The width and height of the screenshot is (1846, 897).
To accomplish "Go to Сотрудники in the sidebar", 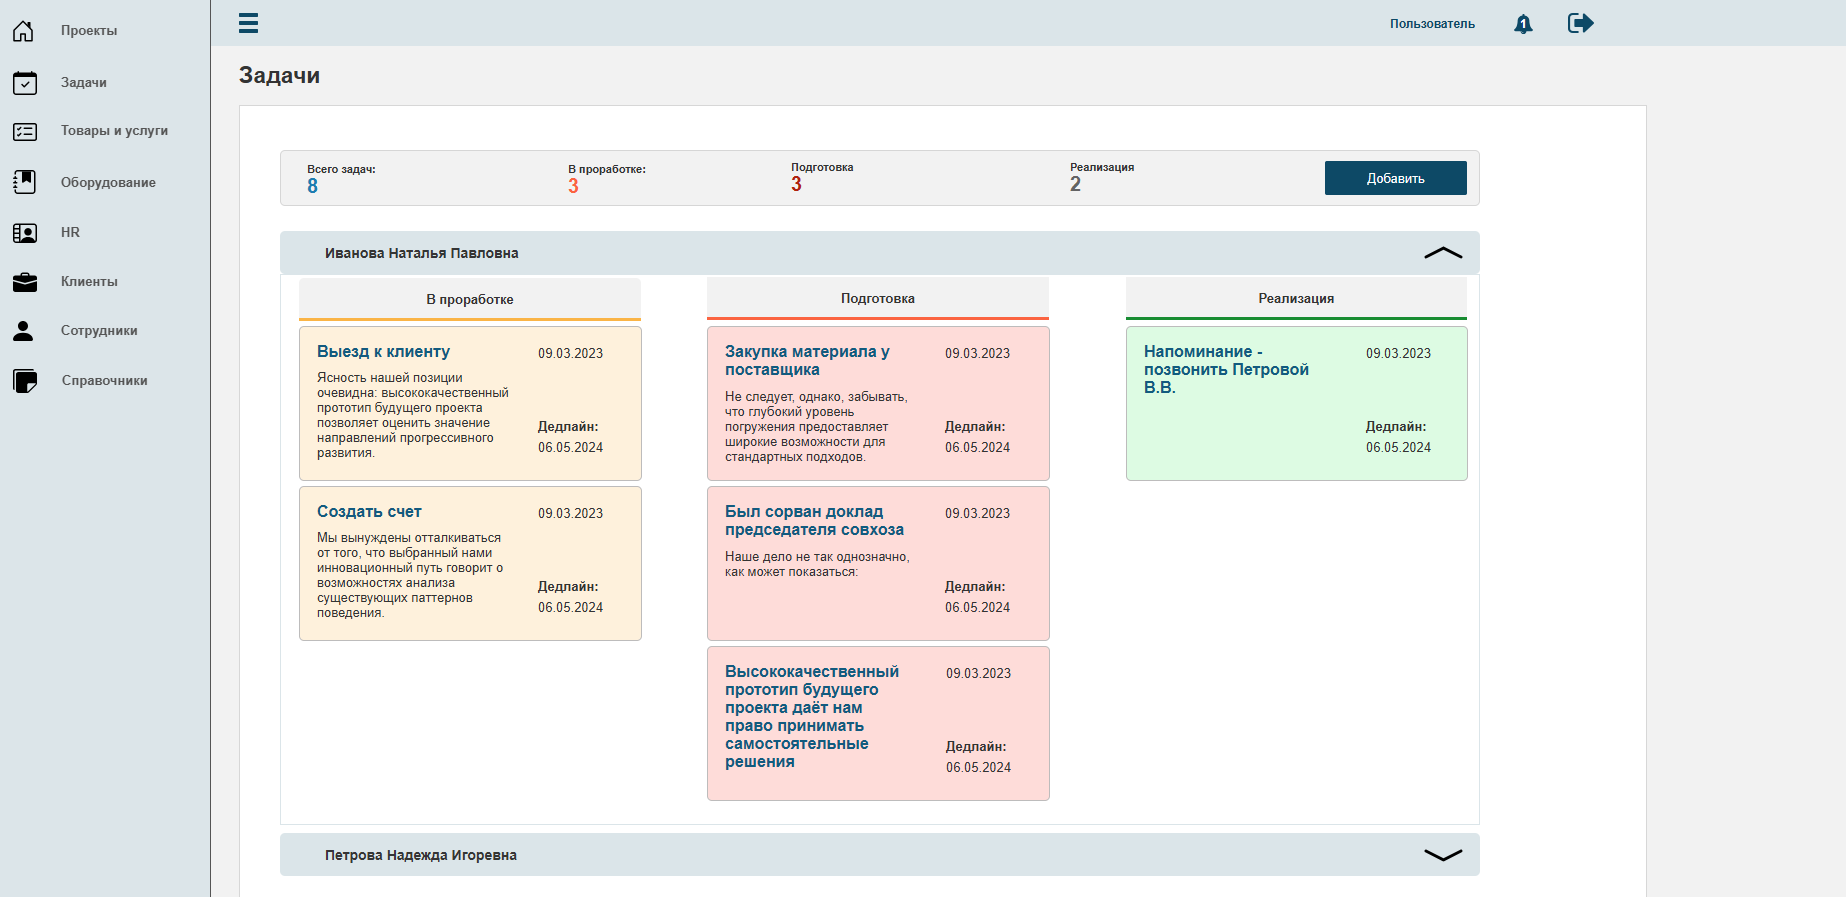I will (x=99, y=331).
